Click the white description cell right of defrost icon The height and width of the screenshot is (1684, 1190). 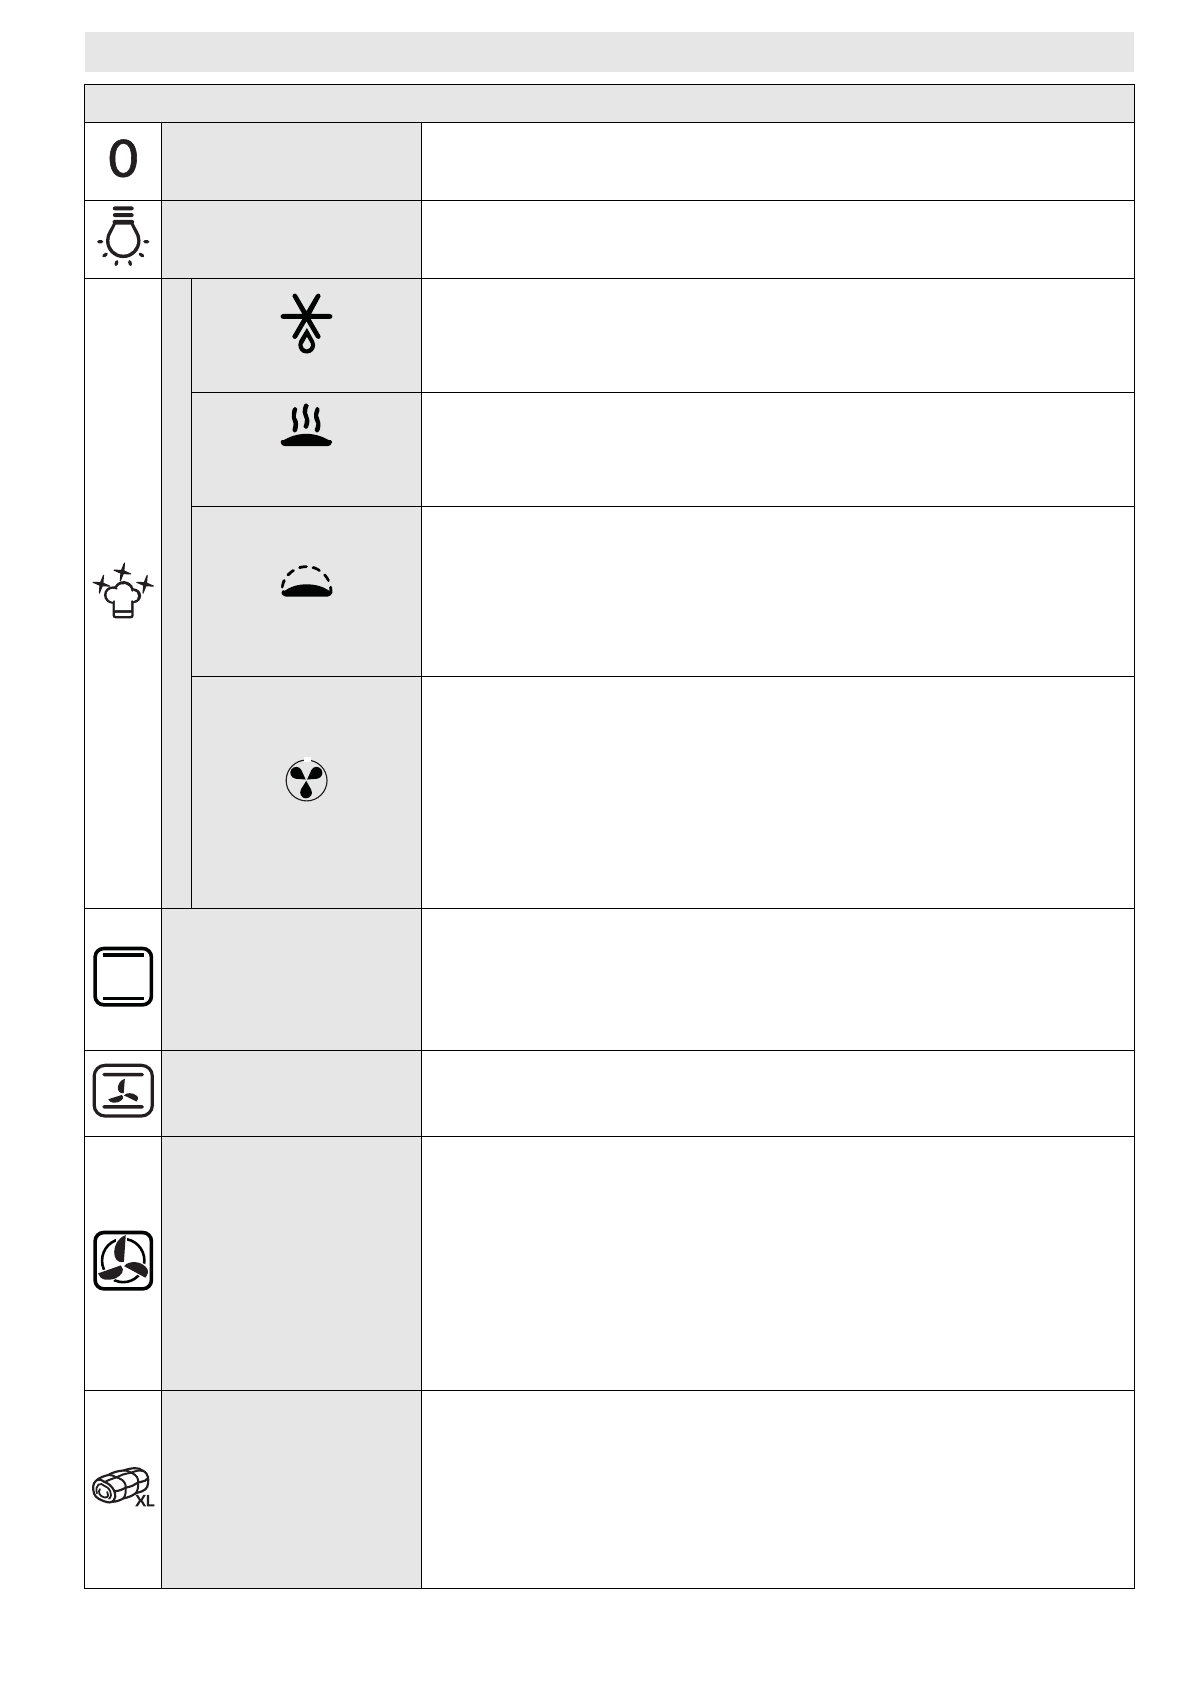click(x=777, y=335)
